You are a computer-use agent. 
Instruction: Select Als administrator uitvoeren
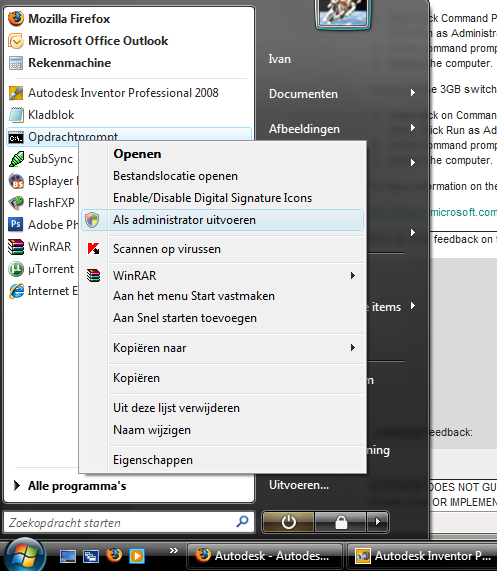tap(222, 220)
